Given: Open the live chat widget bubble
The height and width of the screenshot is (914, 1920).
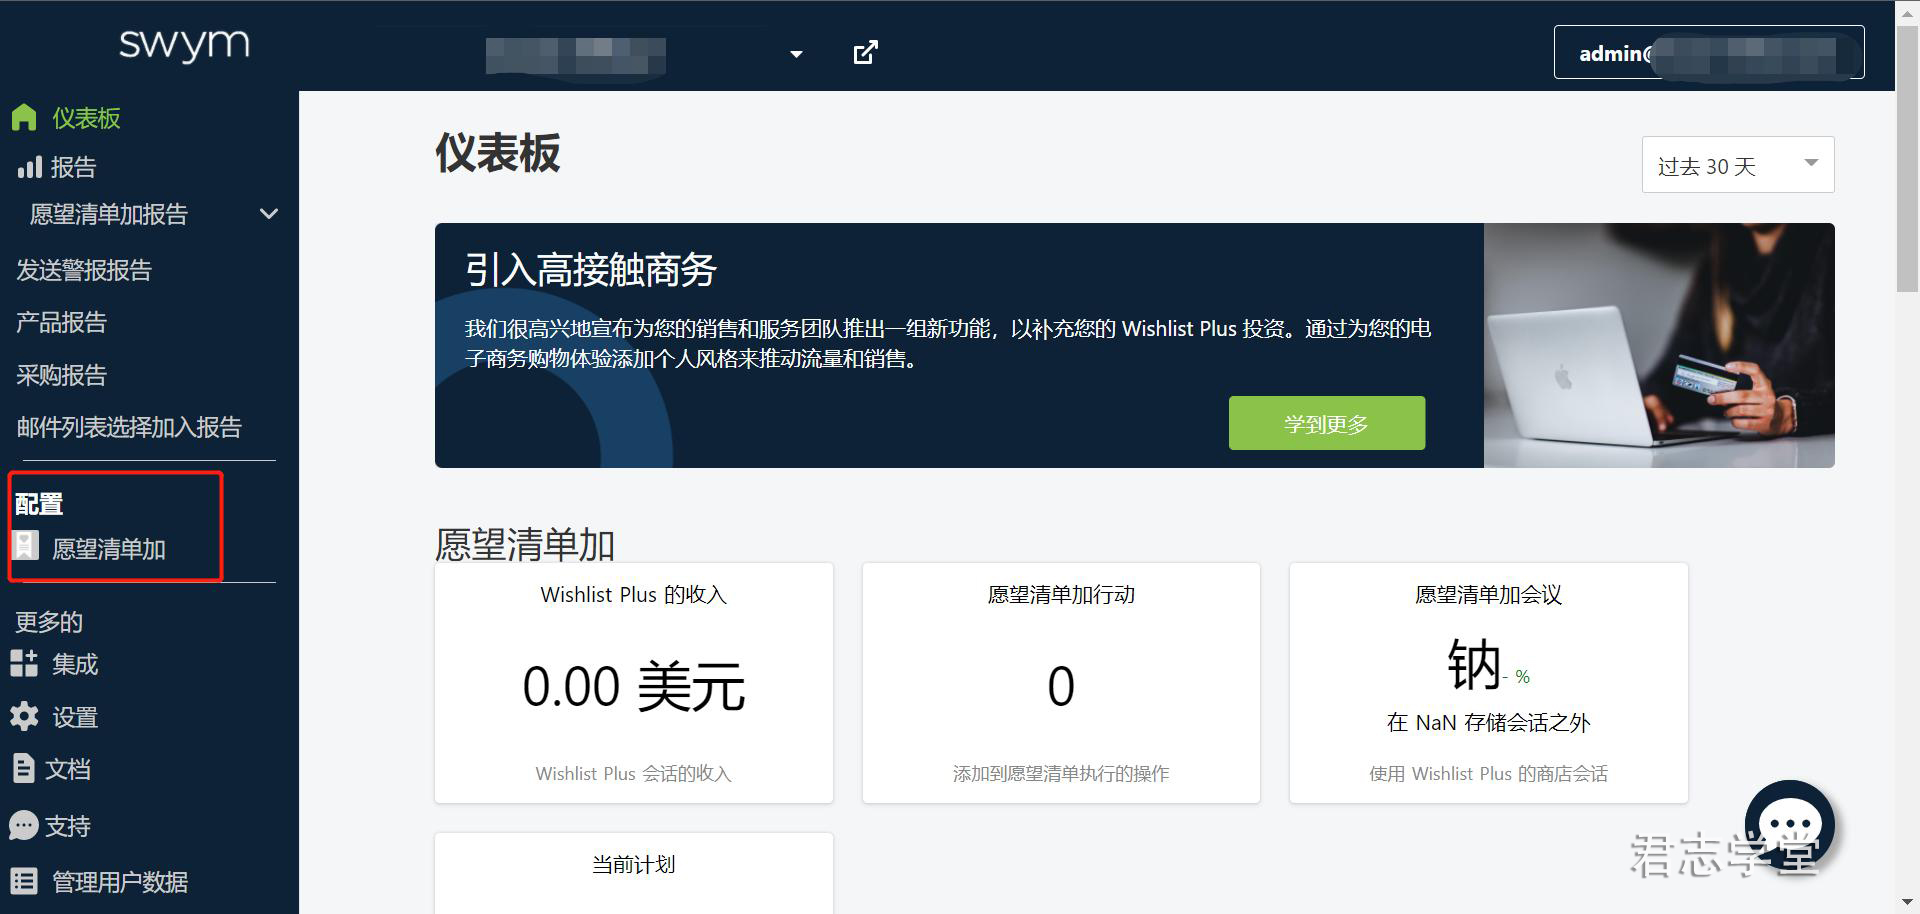Looking at the screenshot, I should tap(1789, 825).
